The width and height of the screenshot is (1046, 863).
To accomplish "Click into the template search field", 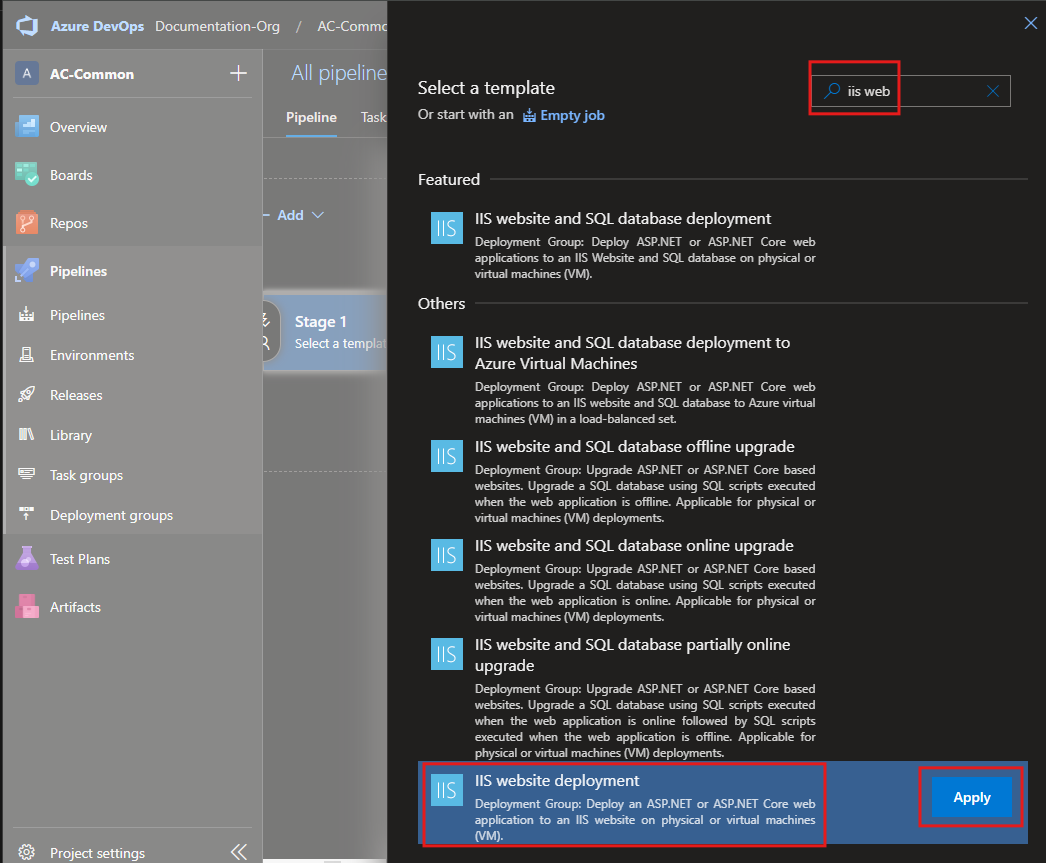I will (x=911, y=91).
